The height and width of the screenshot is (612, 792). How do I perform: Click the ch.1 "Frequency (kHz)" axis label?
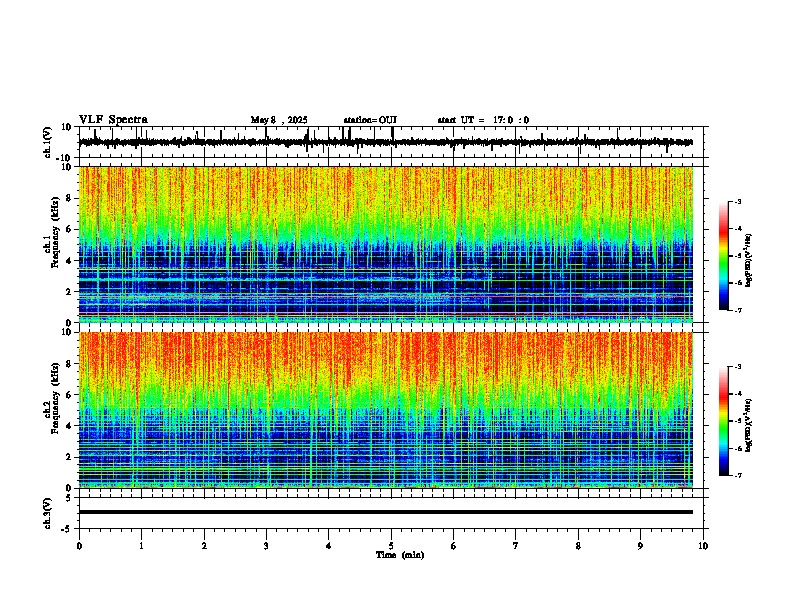(55, 232)
